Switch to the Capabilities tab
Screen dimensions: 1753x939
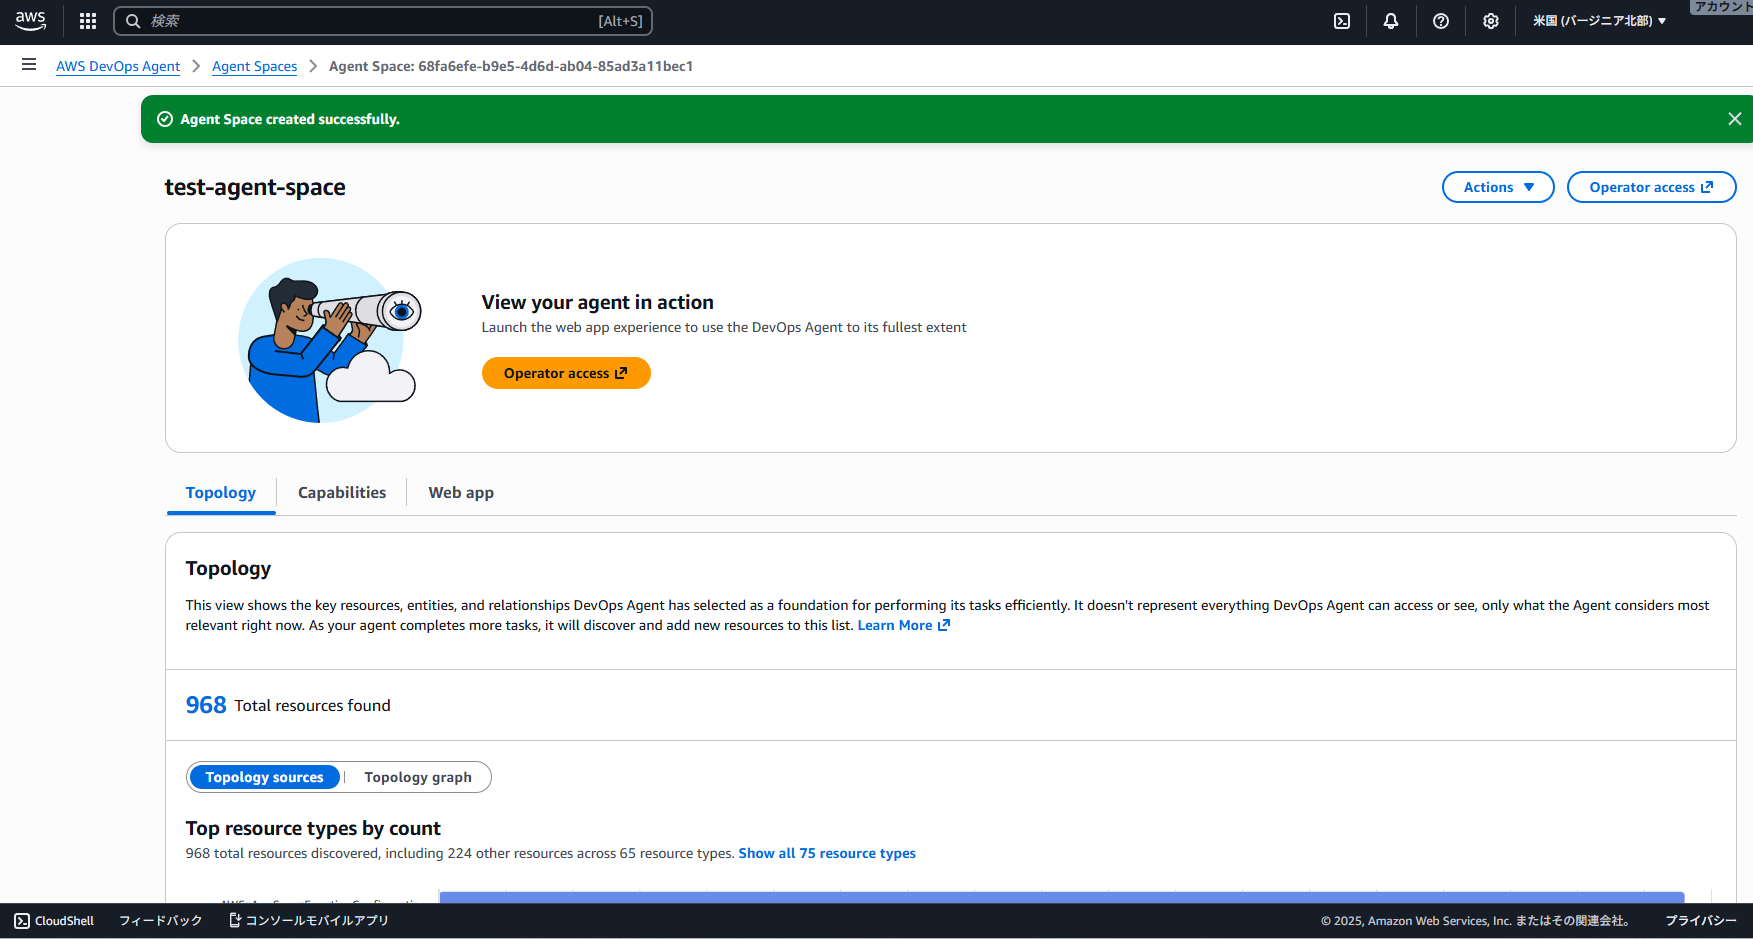click(342, 493)
